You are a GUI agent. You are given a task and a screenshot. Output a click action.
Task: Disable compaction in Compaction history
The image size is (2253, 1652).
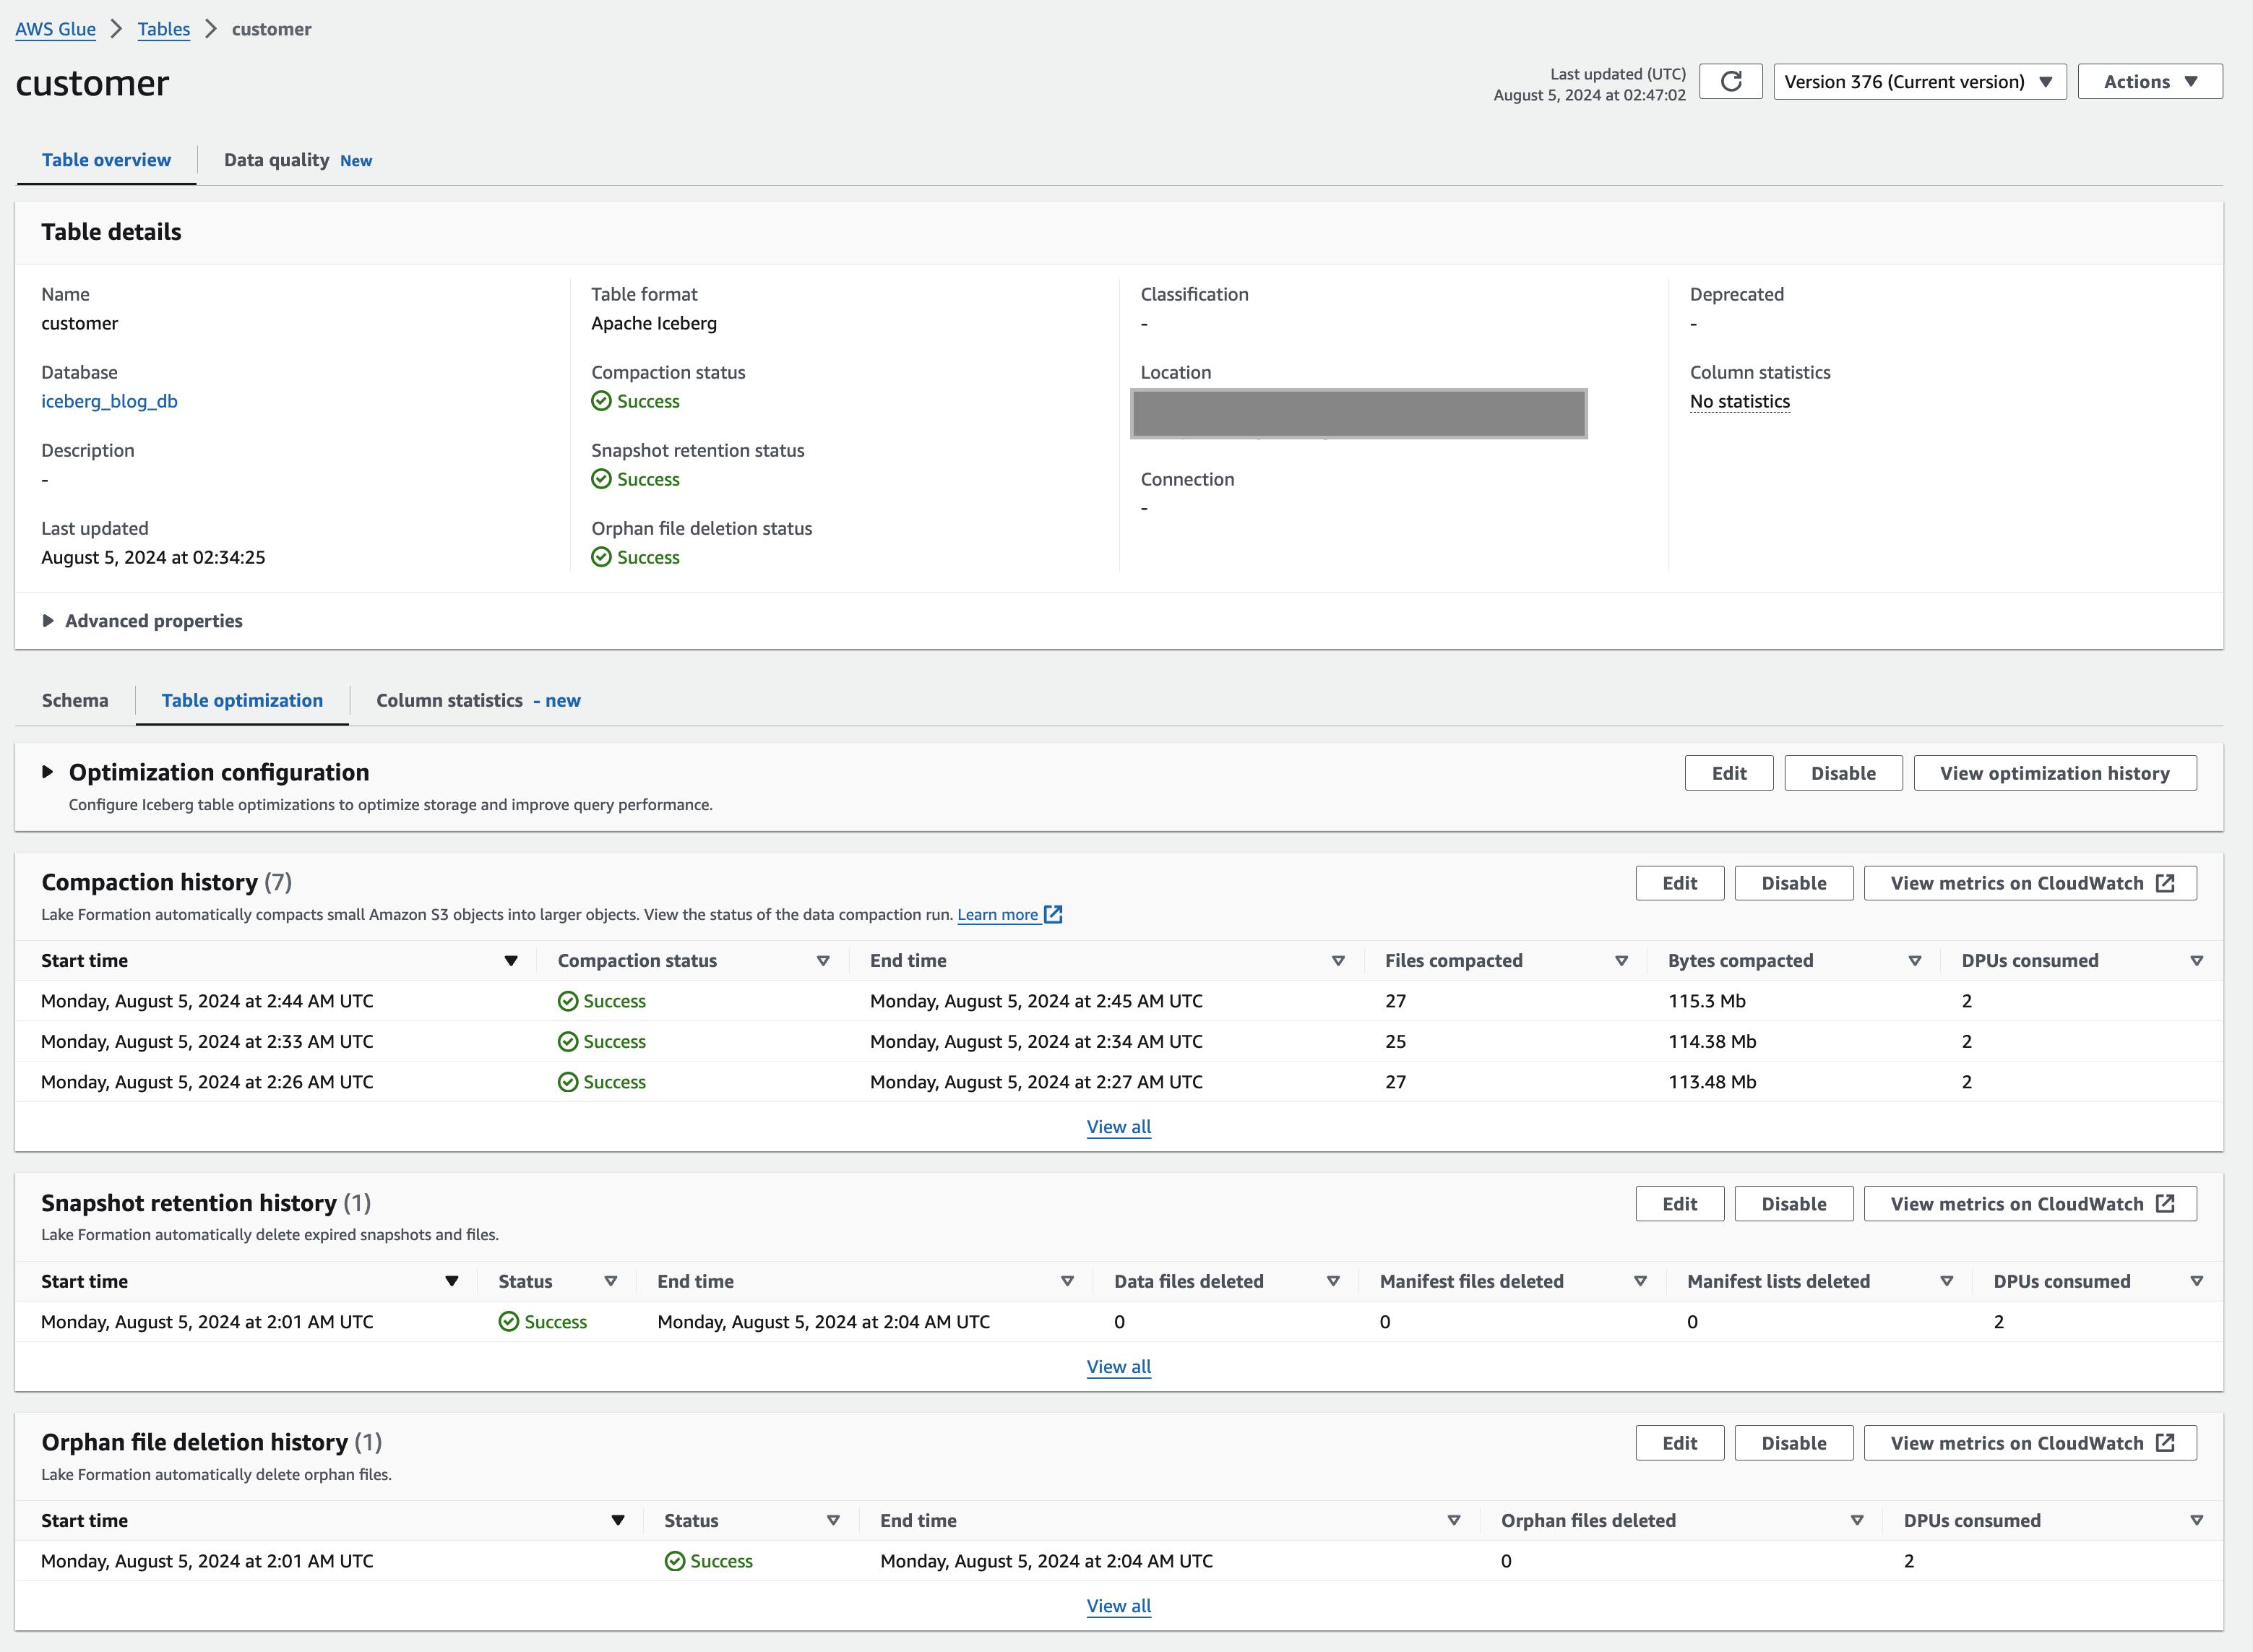1793,883
